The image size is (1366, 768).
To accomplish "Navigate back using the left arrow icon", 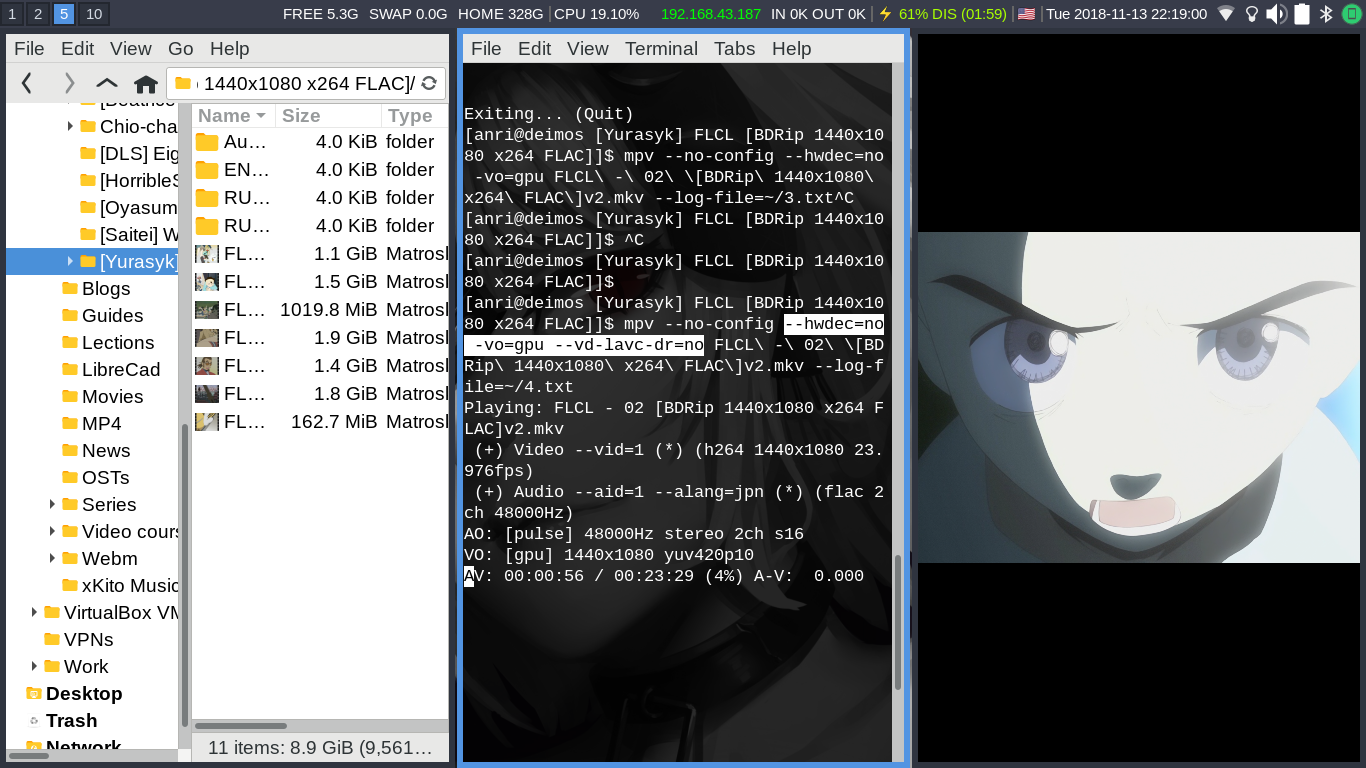I will [25, 83].
